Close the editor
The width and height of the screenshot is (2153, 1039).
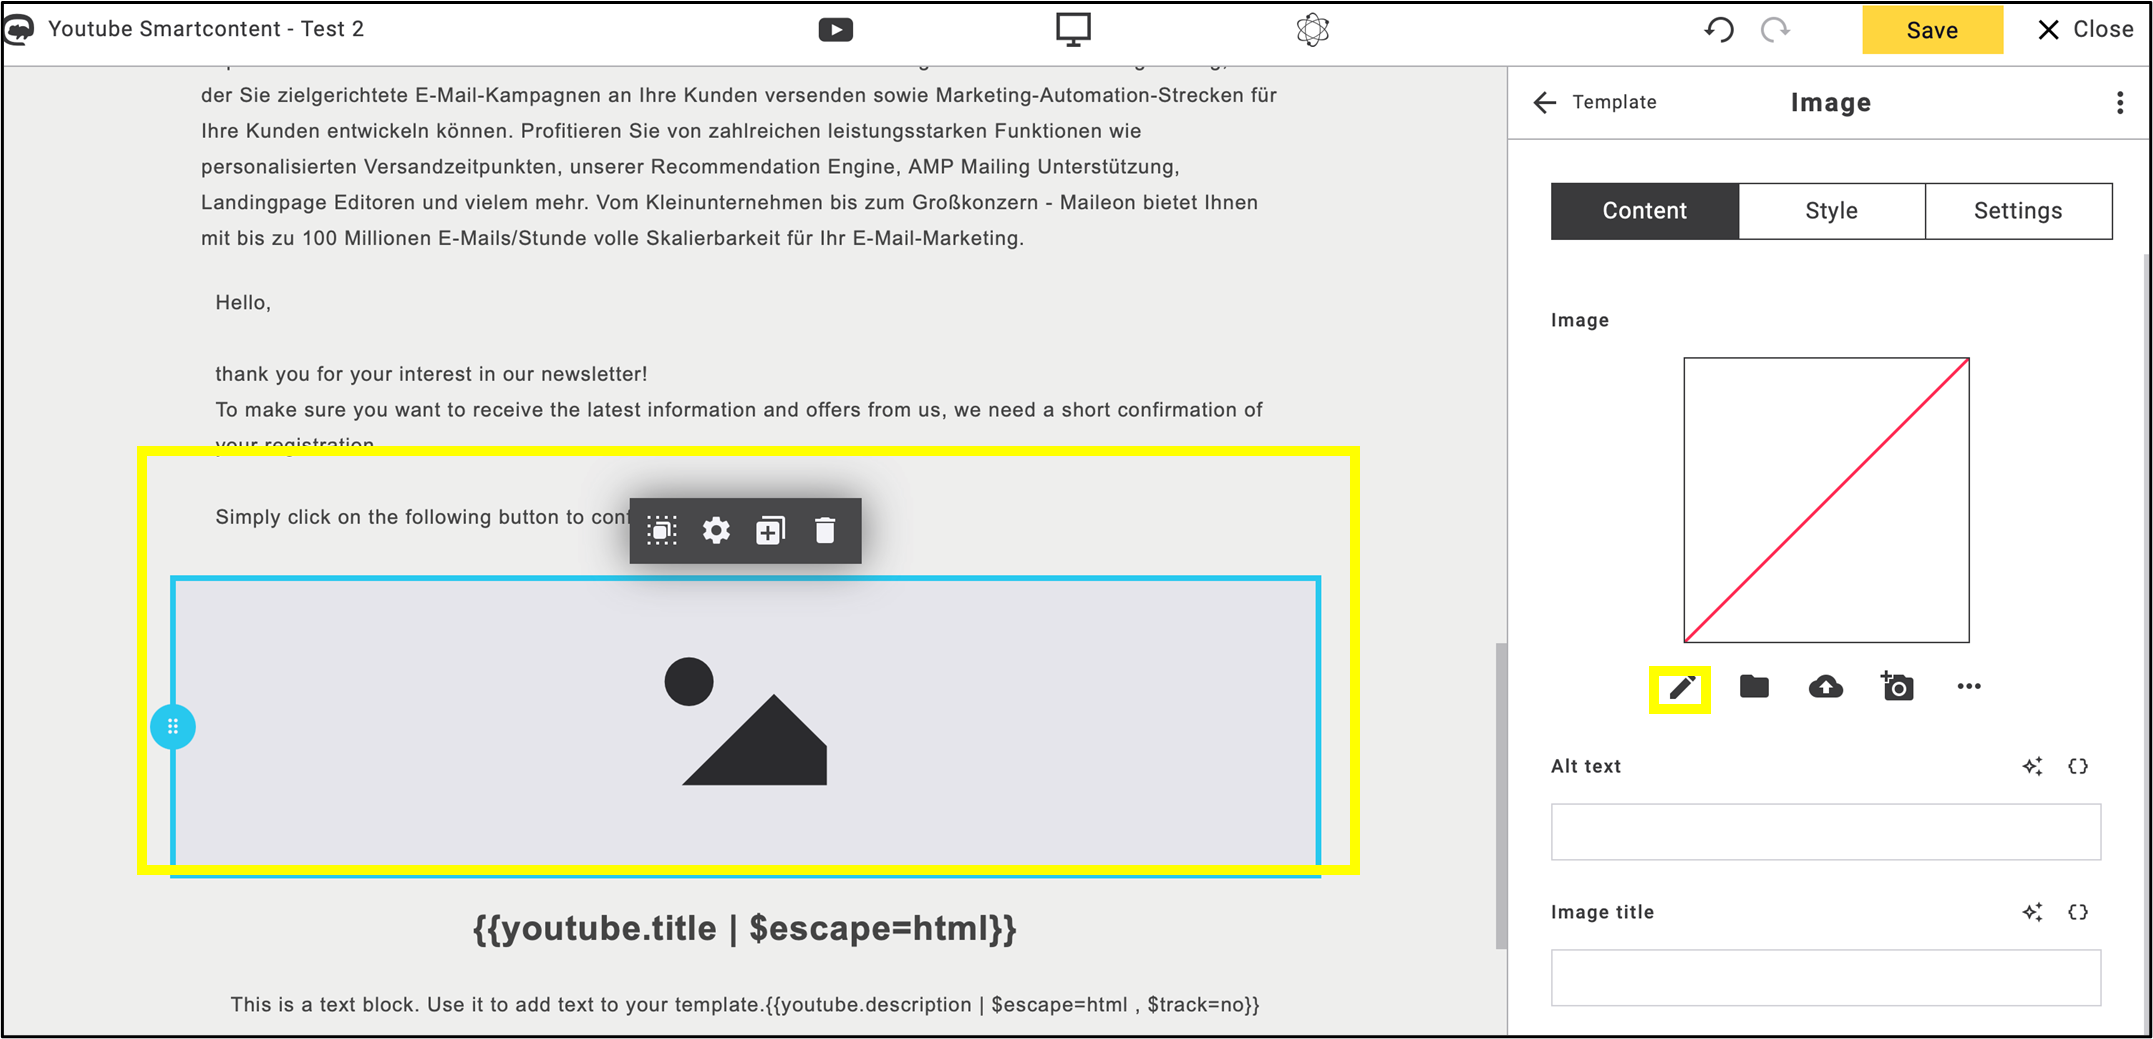pos(2085,30)
